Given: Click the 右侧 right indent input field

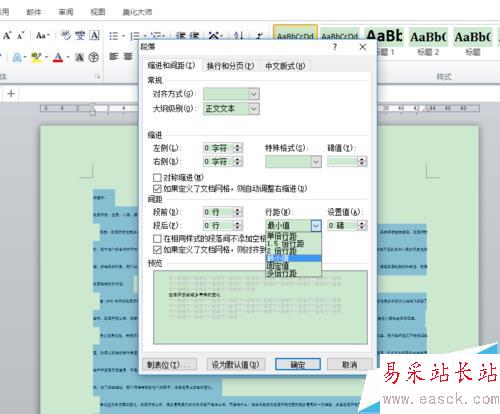Looking at the screenshot, I should click(x=219, y=162).
